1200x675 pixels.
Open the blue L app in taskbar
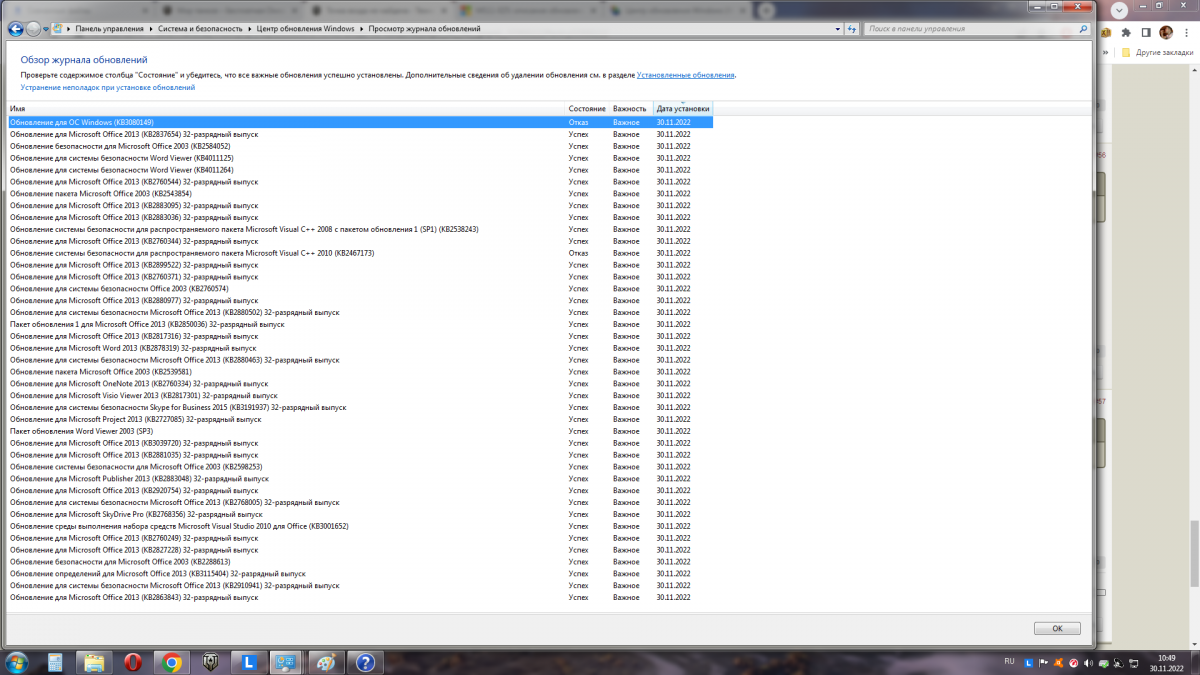[x=249, y=662]
